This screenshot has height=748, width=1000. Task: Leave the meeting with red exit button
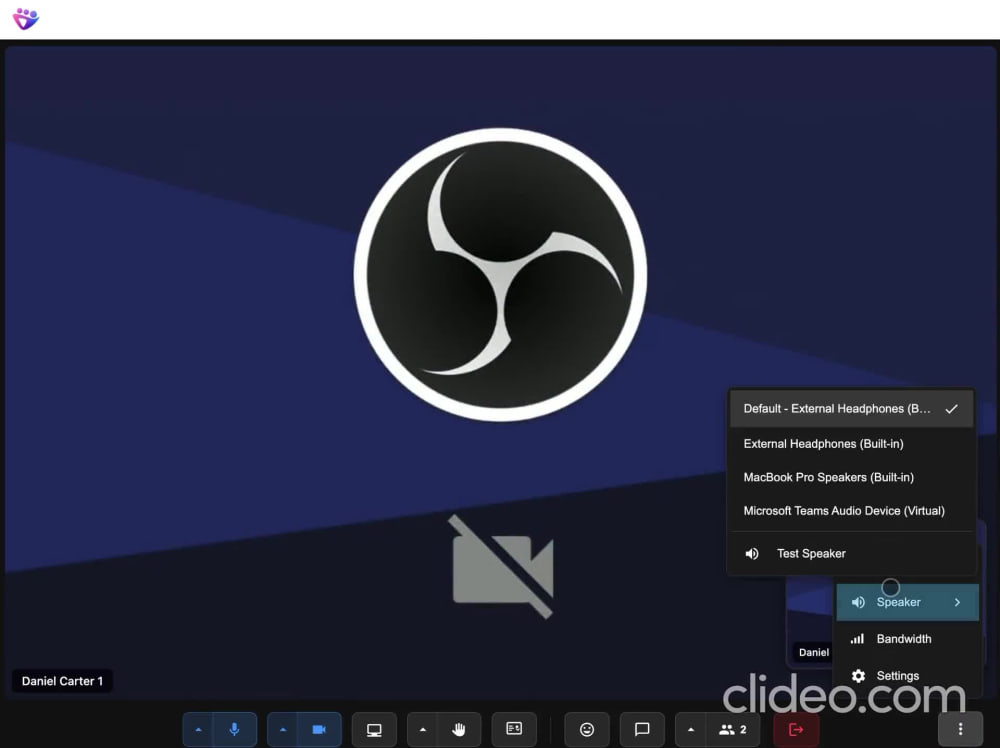tap(795, 730)
